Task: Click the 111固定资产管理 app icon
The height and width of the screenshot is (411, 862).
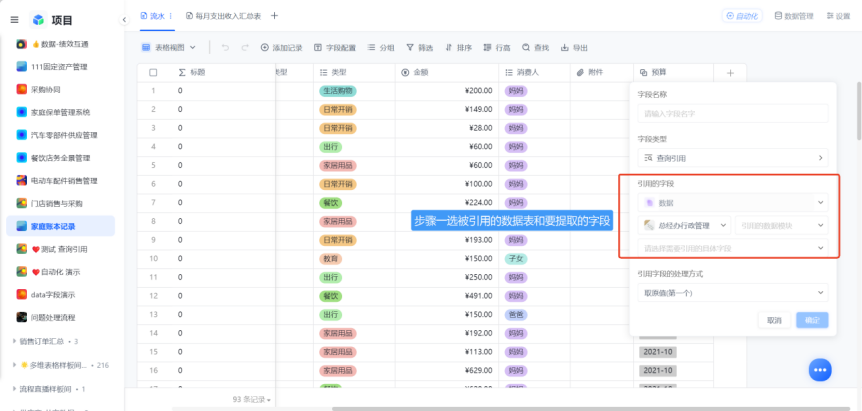Action: tap(21, 66)
